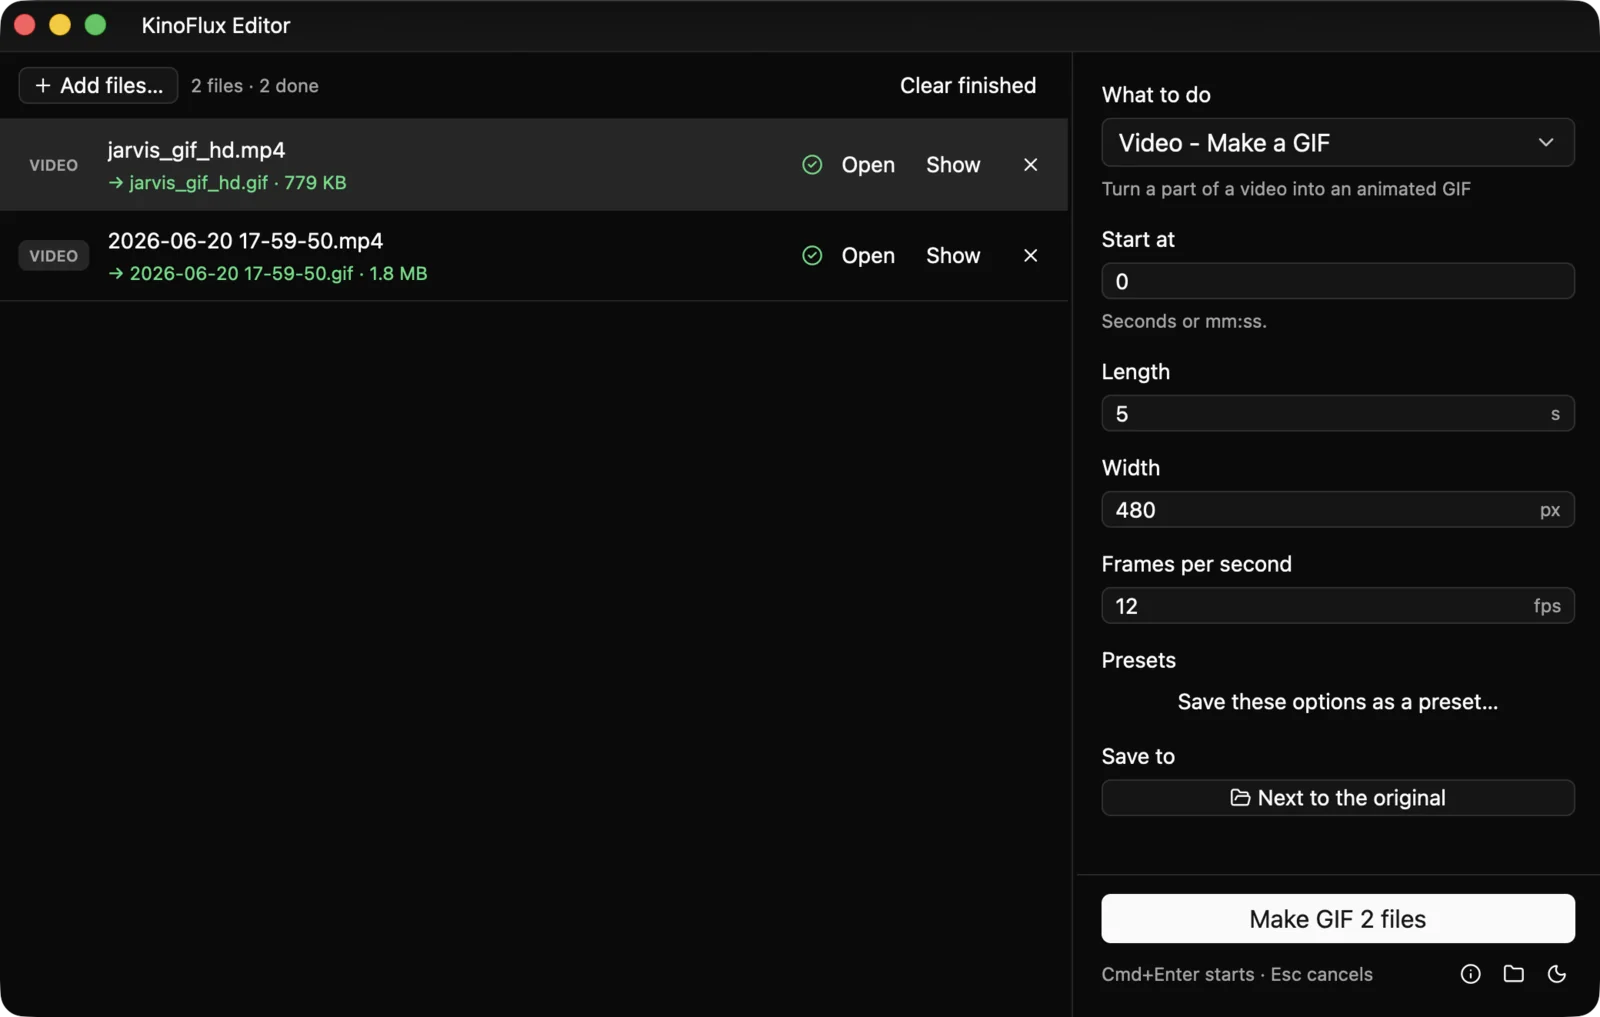
Task: Click 'Save these options as a preset...'
Action: pos(1338,702)
